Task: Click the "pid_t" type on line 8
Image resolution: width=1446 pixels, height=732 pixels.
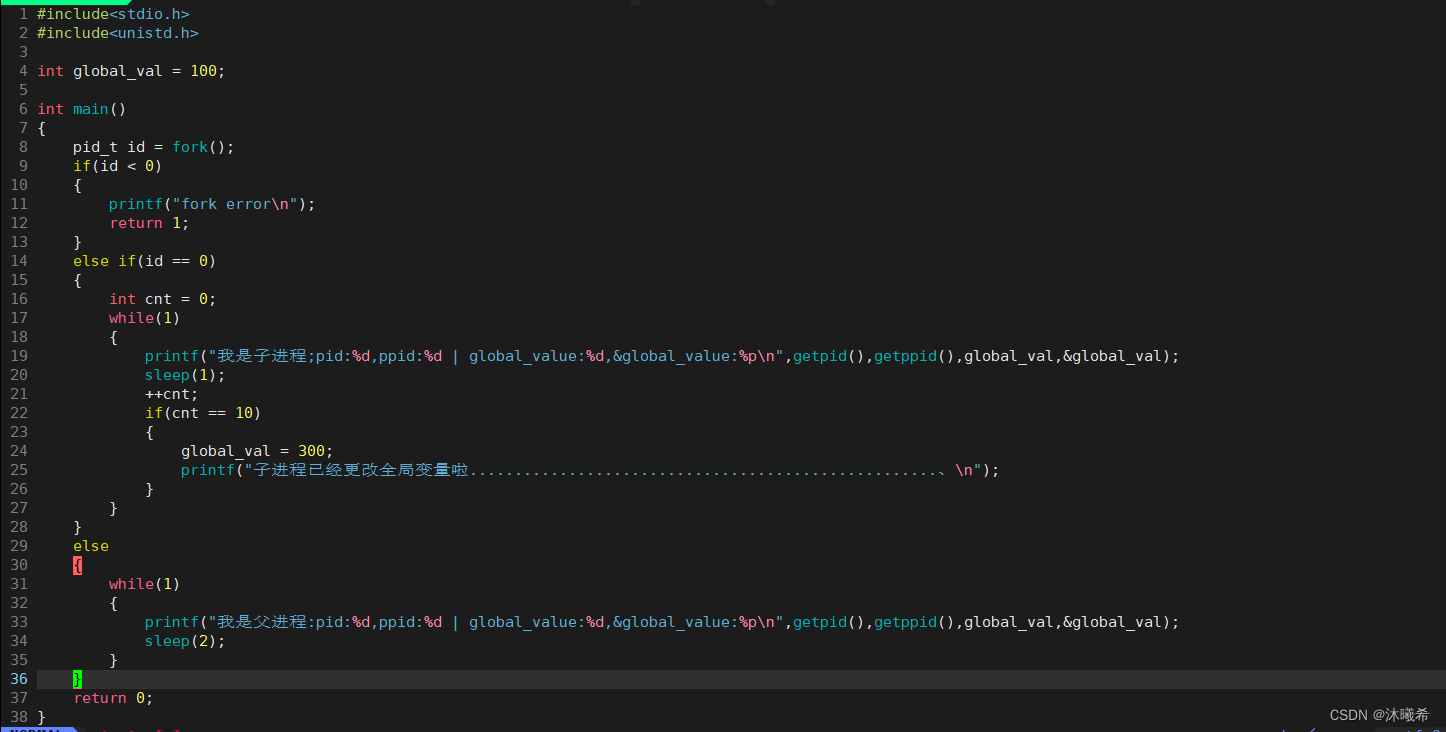Action: (x=95, y=147)
